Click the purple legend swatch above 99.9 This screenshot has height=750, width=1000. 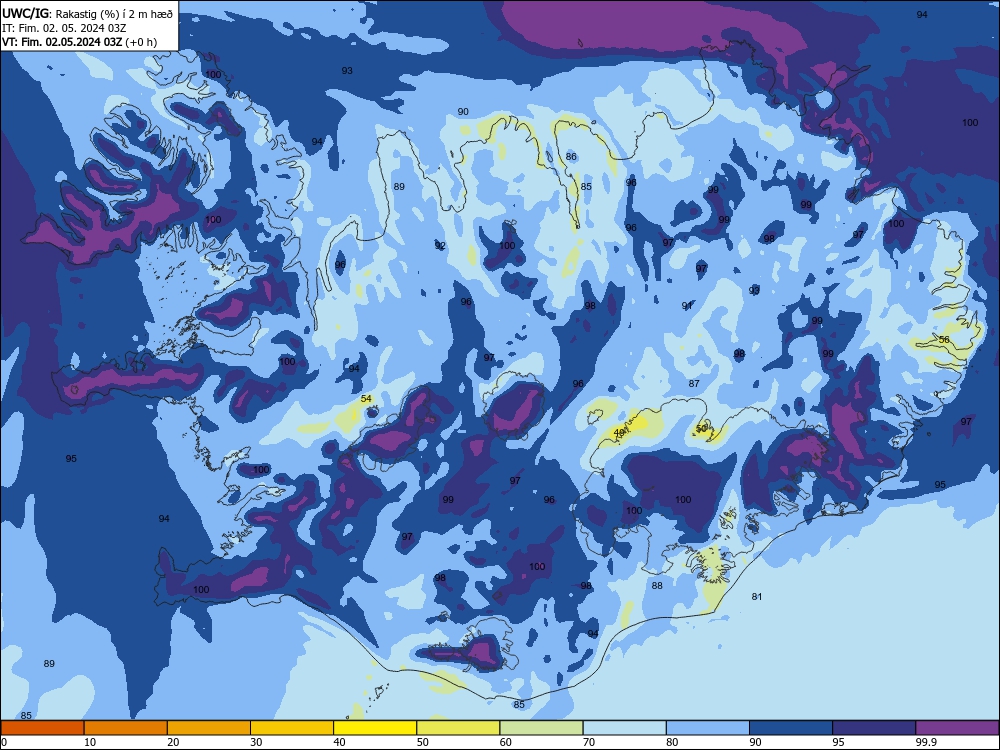click(x=957, y=728)
